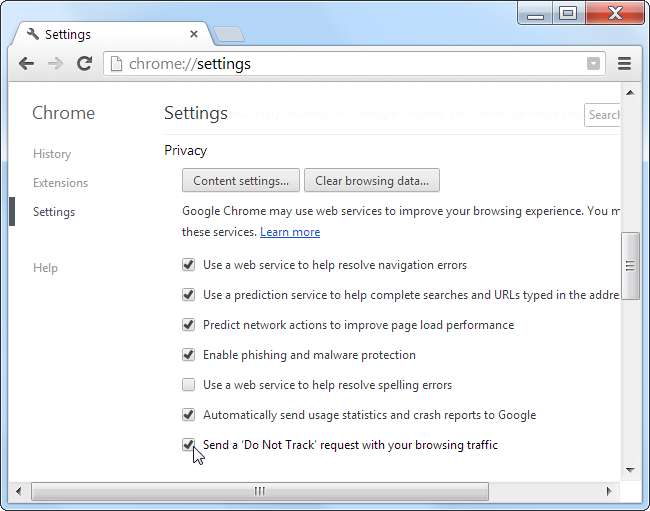Toggle the Do Not Track request checkbox
Image resolution: width=650 pixels, height=511 pixels.
coord(189,445)
